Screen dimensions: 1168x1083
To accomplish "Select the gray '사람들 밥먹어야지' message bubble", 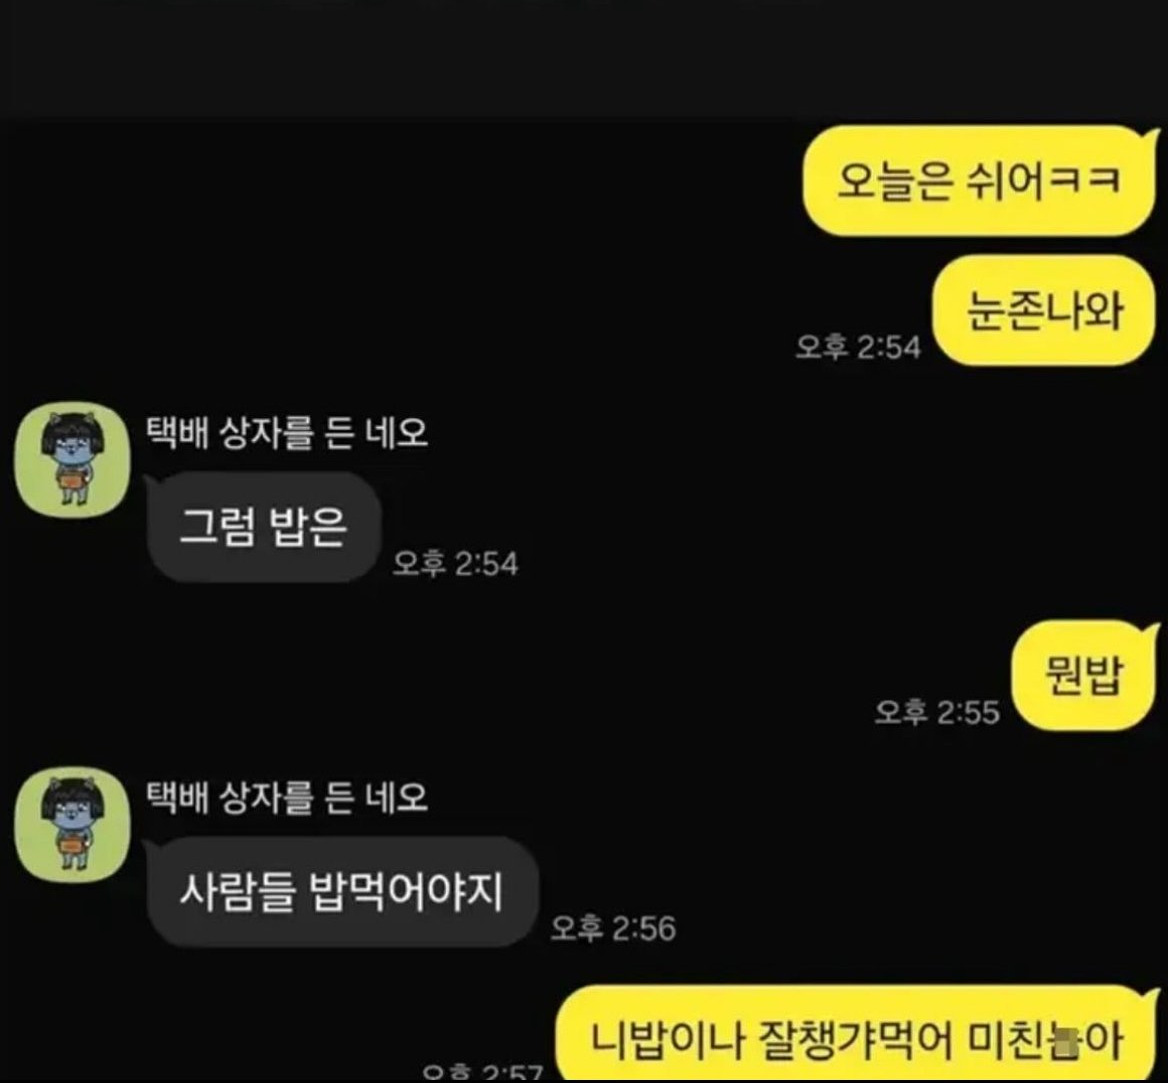I will tap(342, 892).
